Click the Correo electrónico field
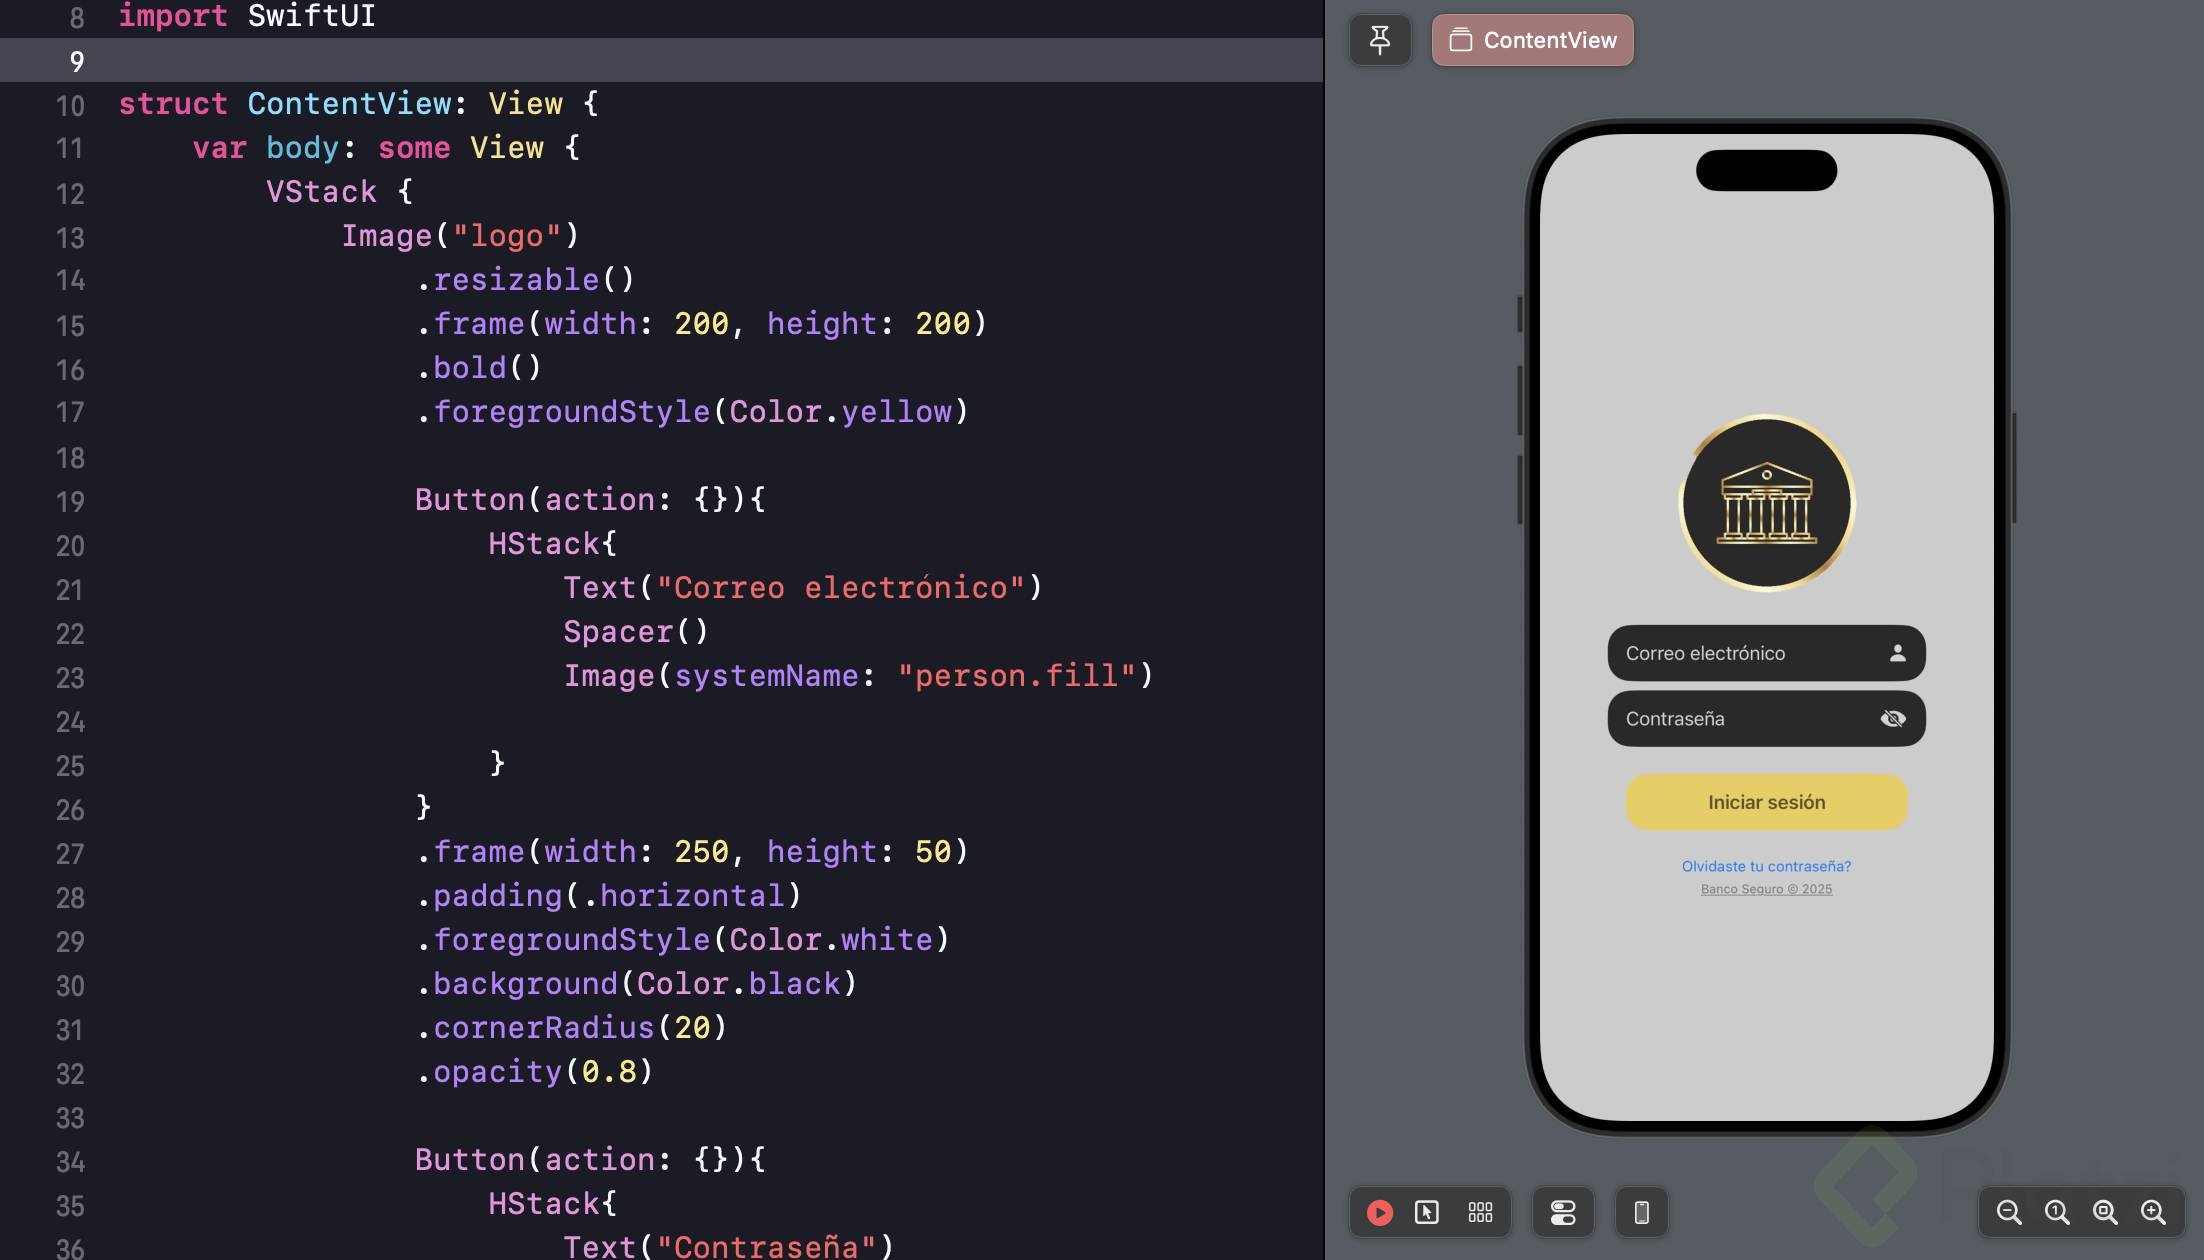The width and height of the screenshot is (2204, 1260). [1740, 653]
